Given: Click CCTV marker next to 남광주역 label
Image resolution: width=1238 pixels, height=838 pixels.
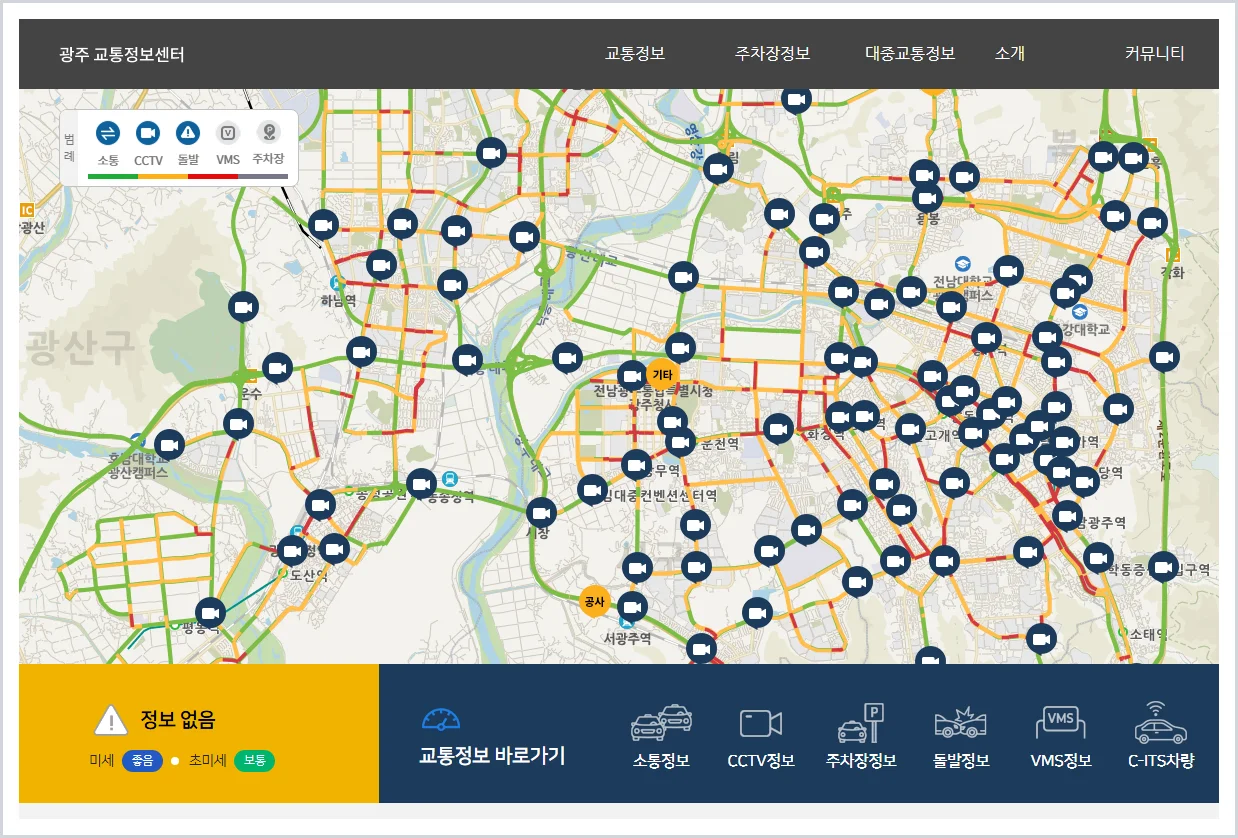Looking at the screenshot, I should [x=1067, y=516].
